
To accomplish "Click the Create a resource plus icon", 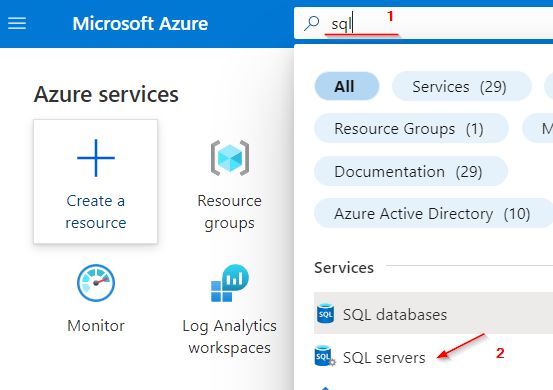I will pyautogui.click(x=96, y=158).
